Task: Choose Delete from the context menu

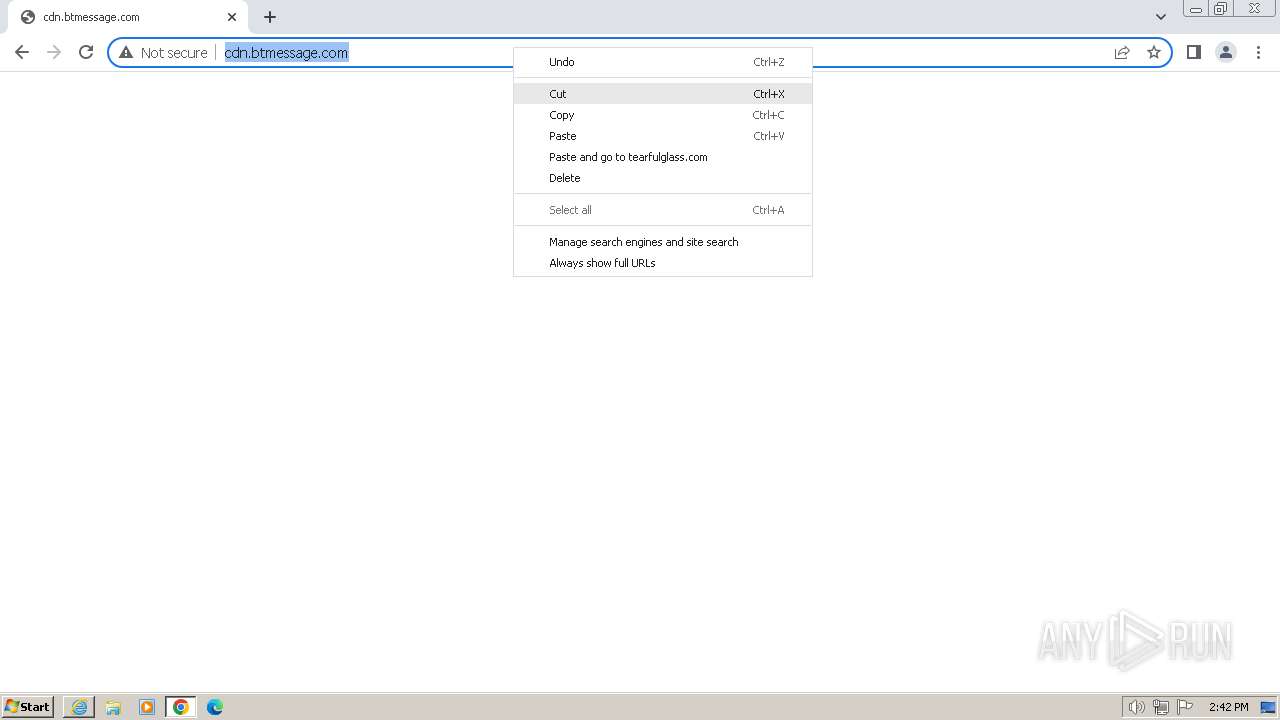Action: 663,178
